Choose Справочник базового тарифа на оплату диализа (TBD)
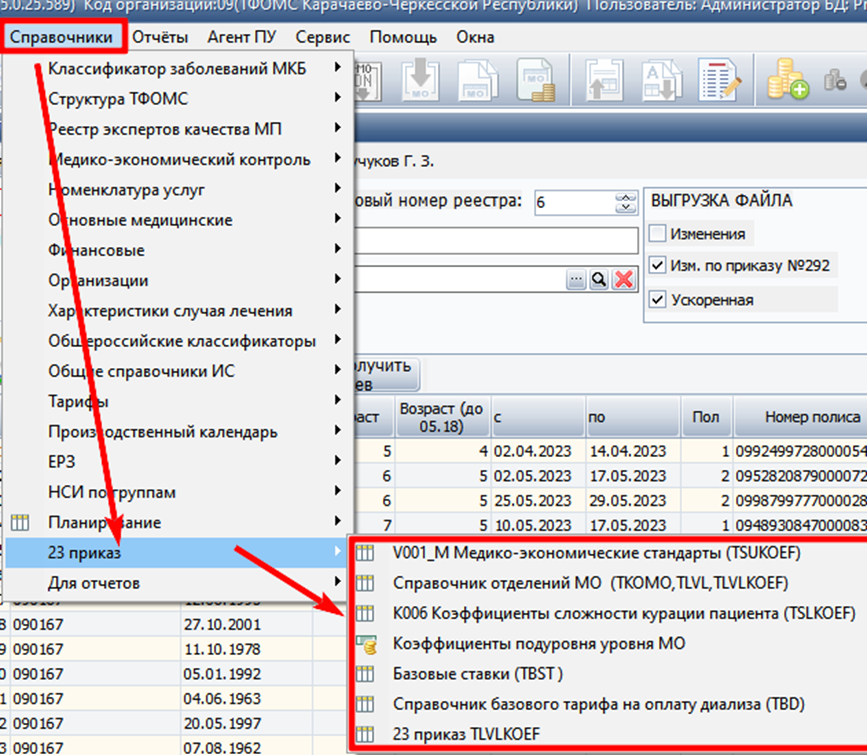Image resolution: width=867 pixels, height=755 pixels. (x=599, y=704)
